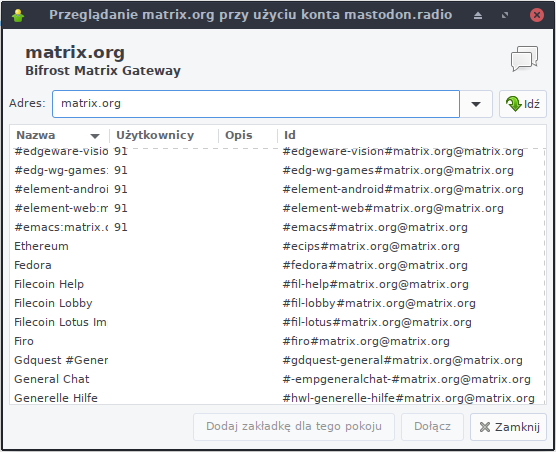Sort by the Id column header
The width and height of the screenshot is (556, 452).
411,135
